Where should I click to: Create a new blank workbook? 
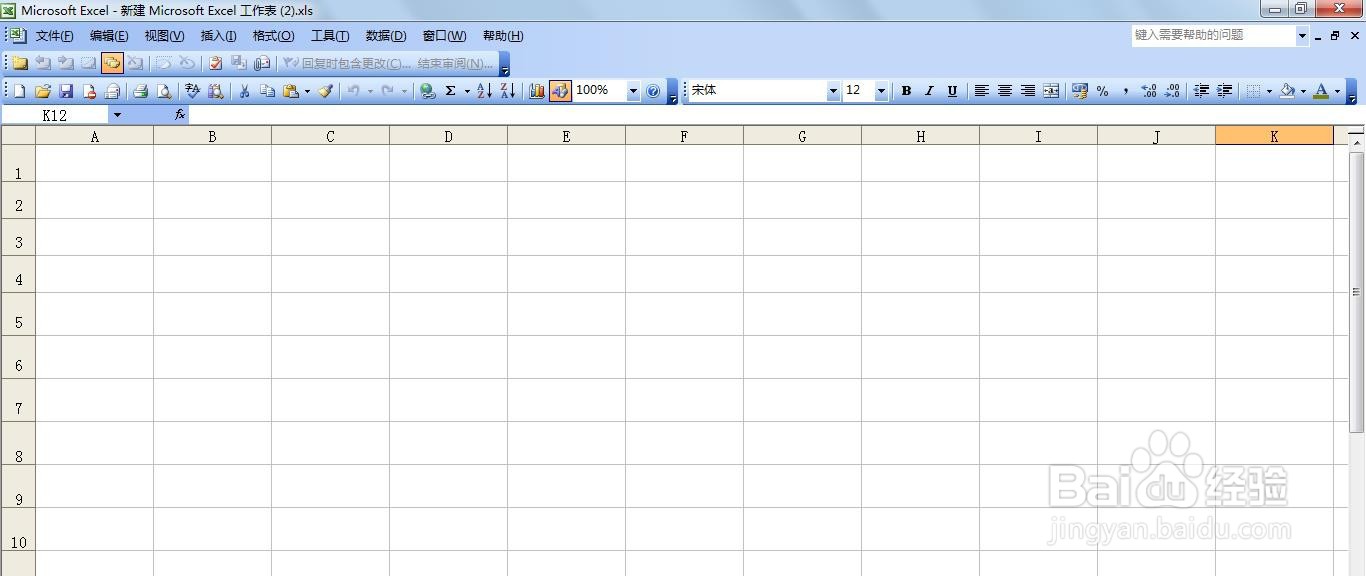19,91
